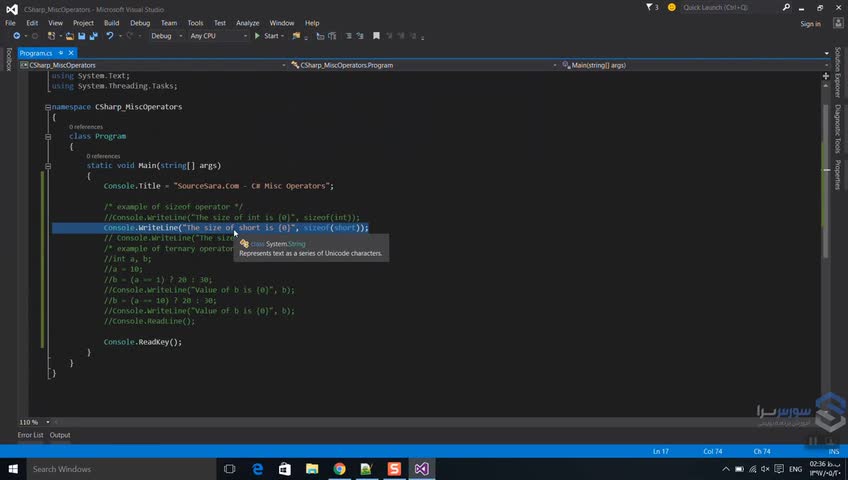
Task: Open the 110 % zoom dropdown
Action: click(48, 422)
